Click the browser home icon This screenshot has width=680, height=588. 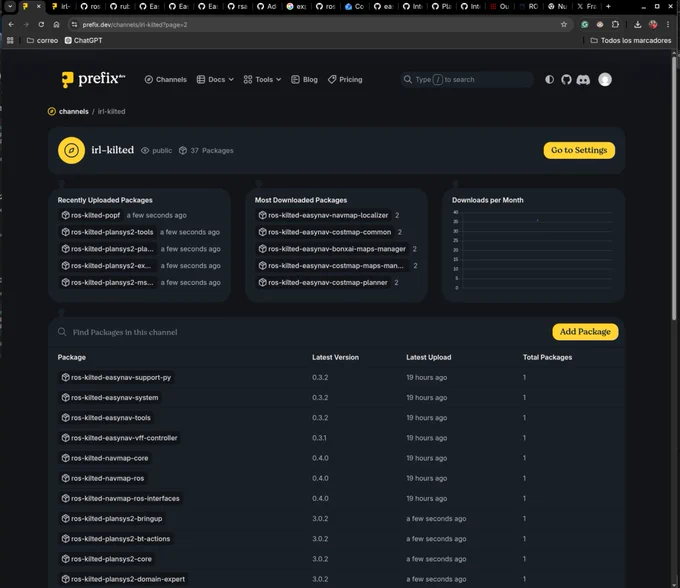click(x=56, y=24)
